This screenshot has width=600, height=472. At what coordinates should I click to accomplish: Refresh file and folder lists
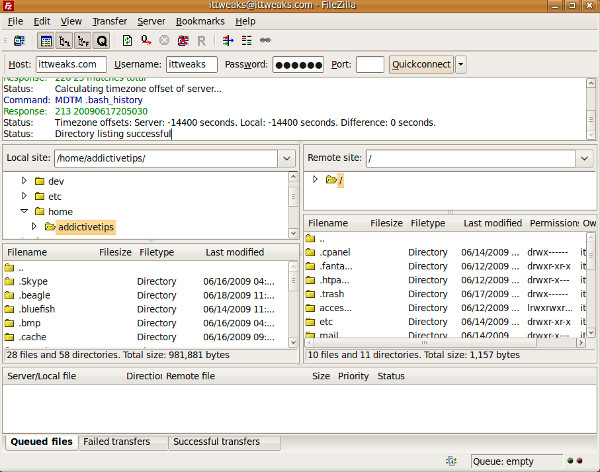127,41
